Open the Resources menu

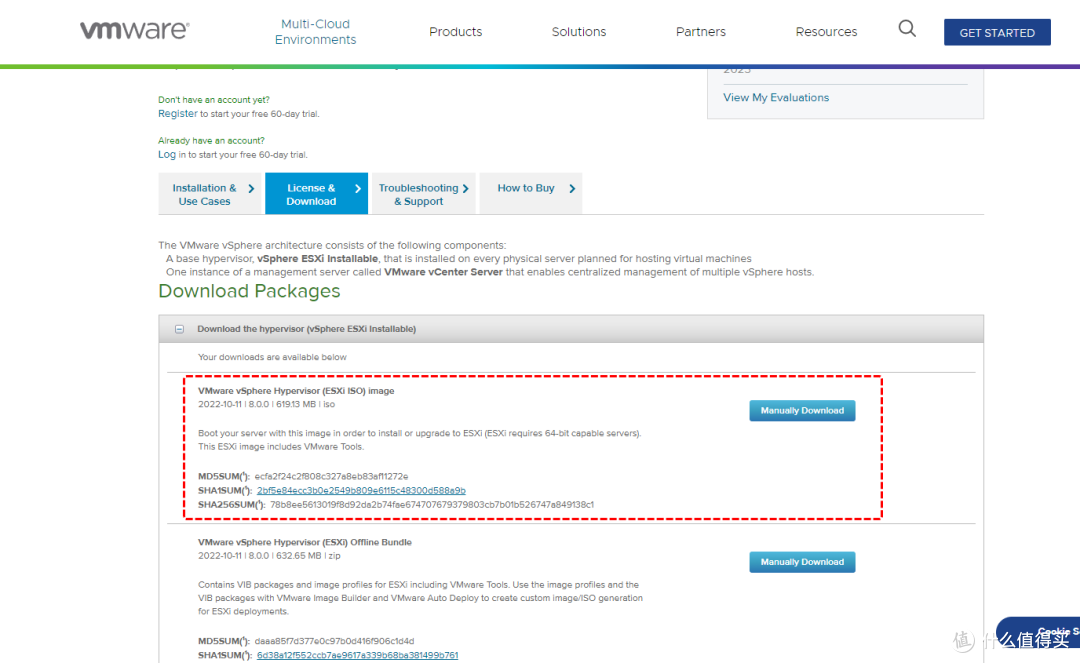[826, 32]
